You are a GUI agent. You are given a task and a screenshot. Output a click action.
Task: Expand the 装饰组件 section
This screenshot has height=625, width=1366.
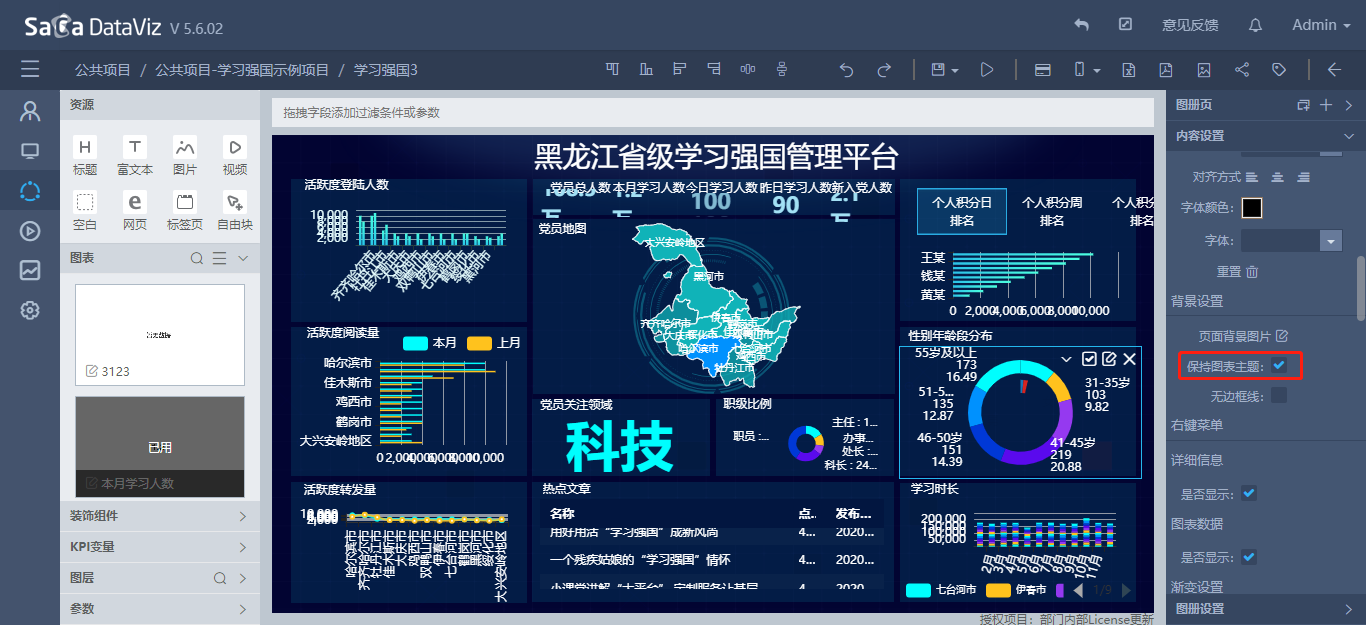[x=160, y=516]
